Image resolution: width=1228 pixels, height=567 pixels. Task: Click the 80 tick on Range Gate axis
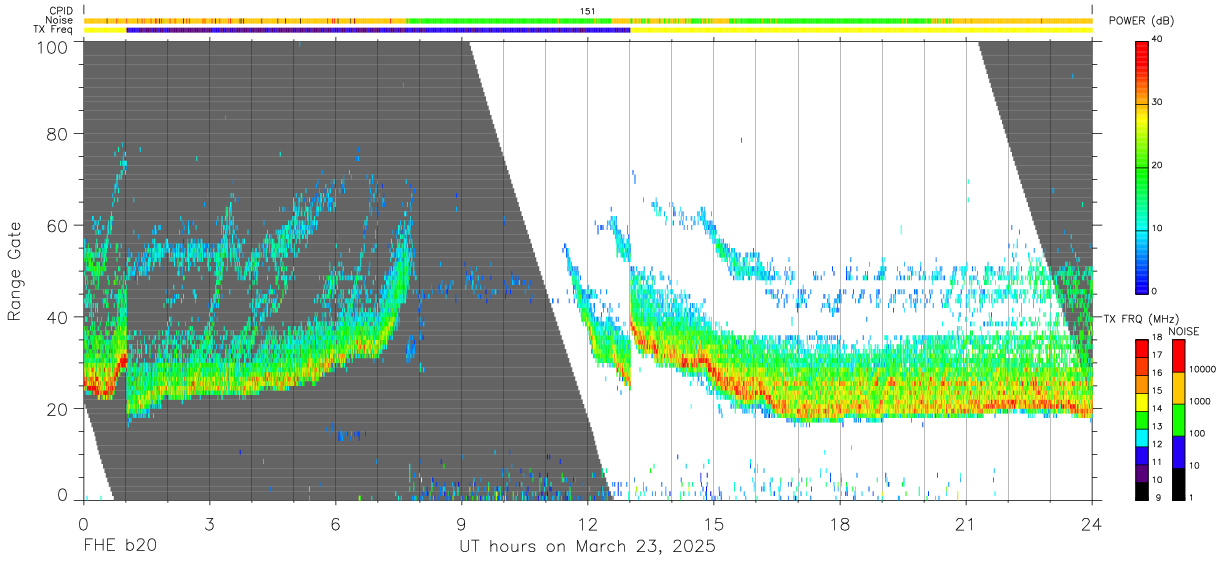(56, 134)
